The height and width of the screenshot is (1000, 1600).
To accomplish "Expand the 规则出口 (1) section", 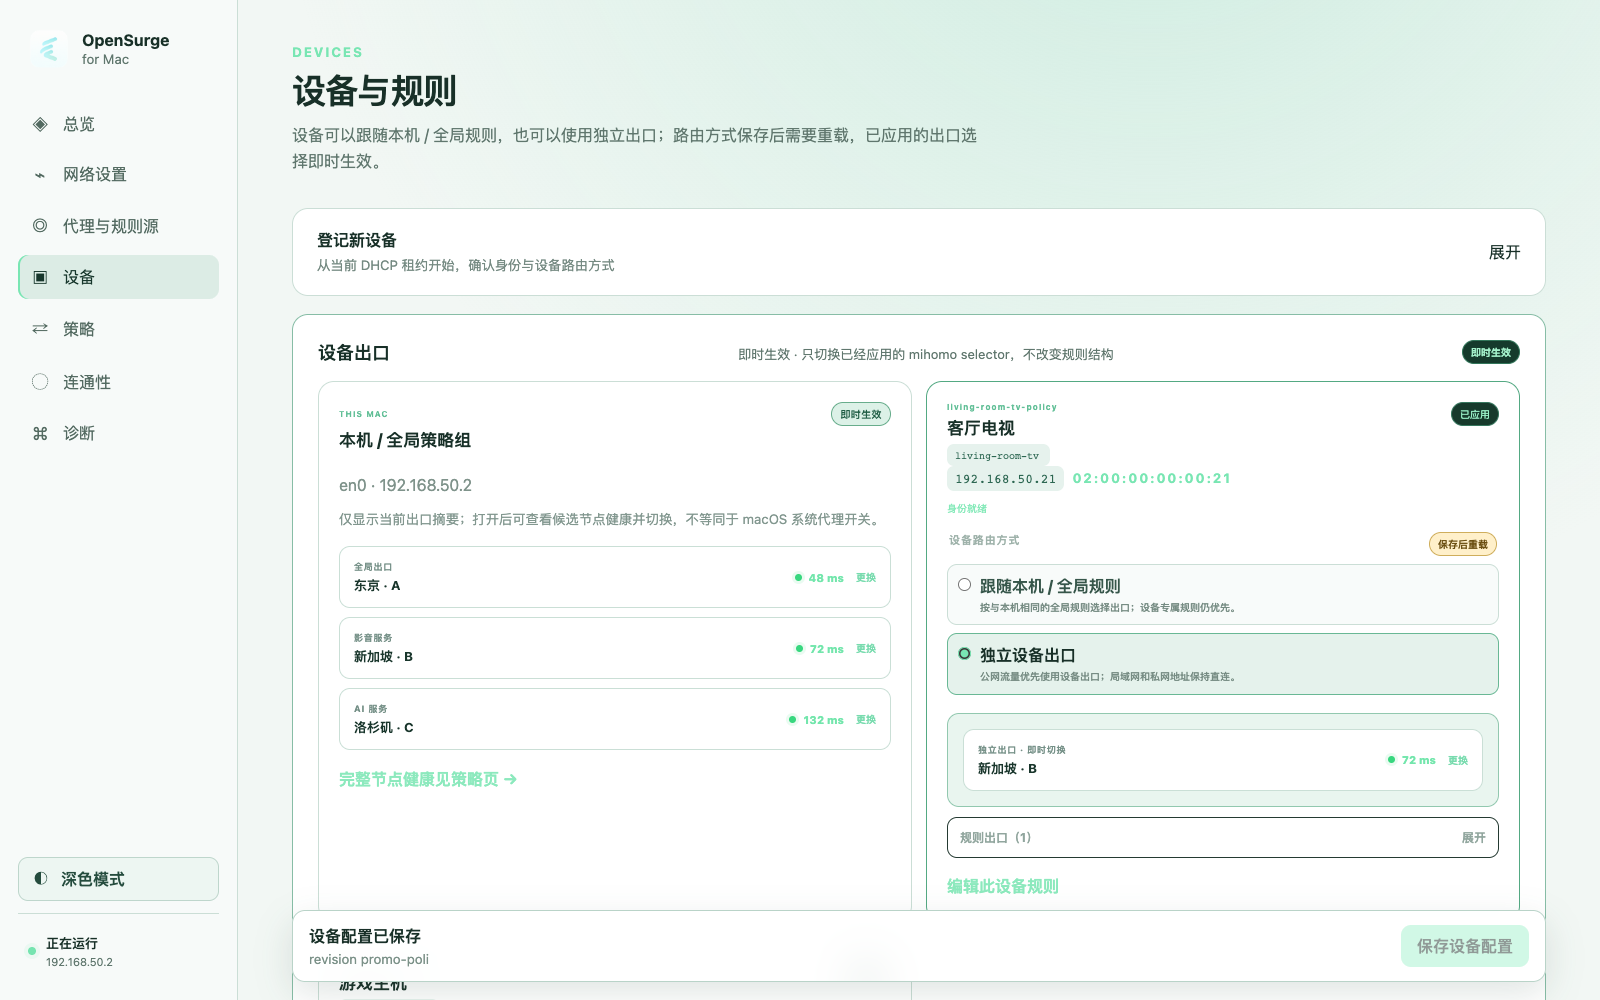I will [x=1222, y=838].
